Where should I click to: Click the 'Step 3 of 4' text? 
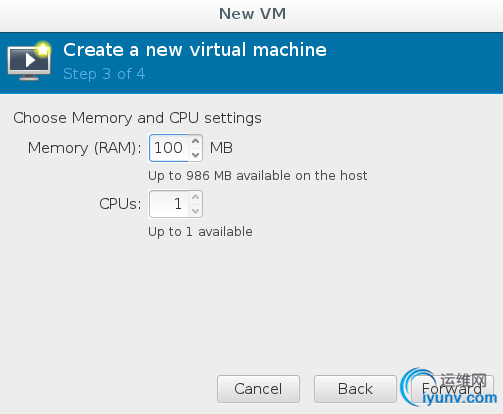pos(104,74)
